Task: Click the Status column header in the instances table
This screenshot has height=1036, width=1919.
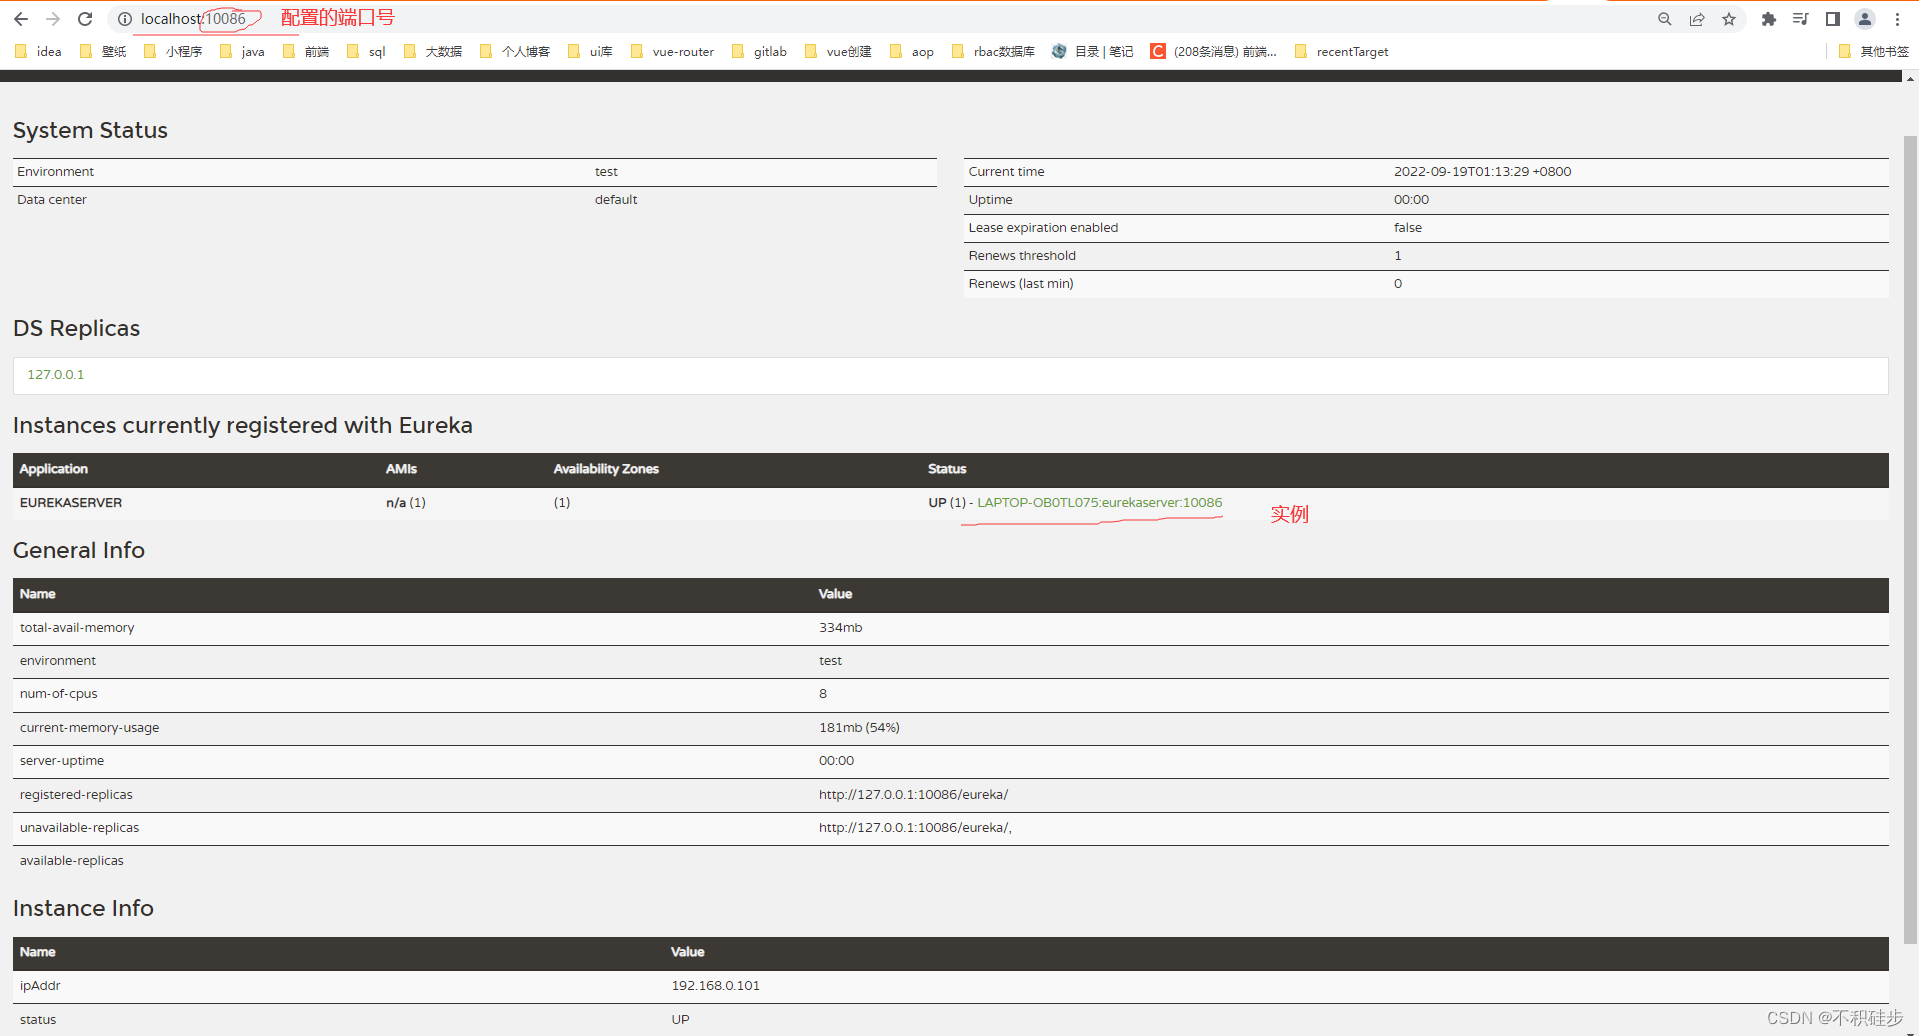Action: click(x=947, y=469)
